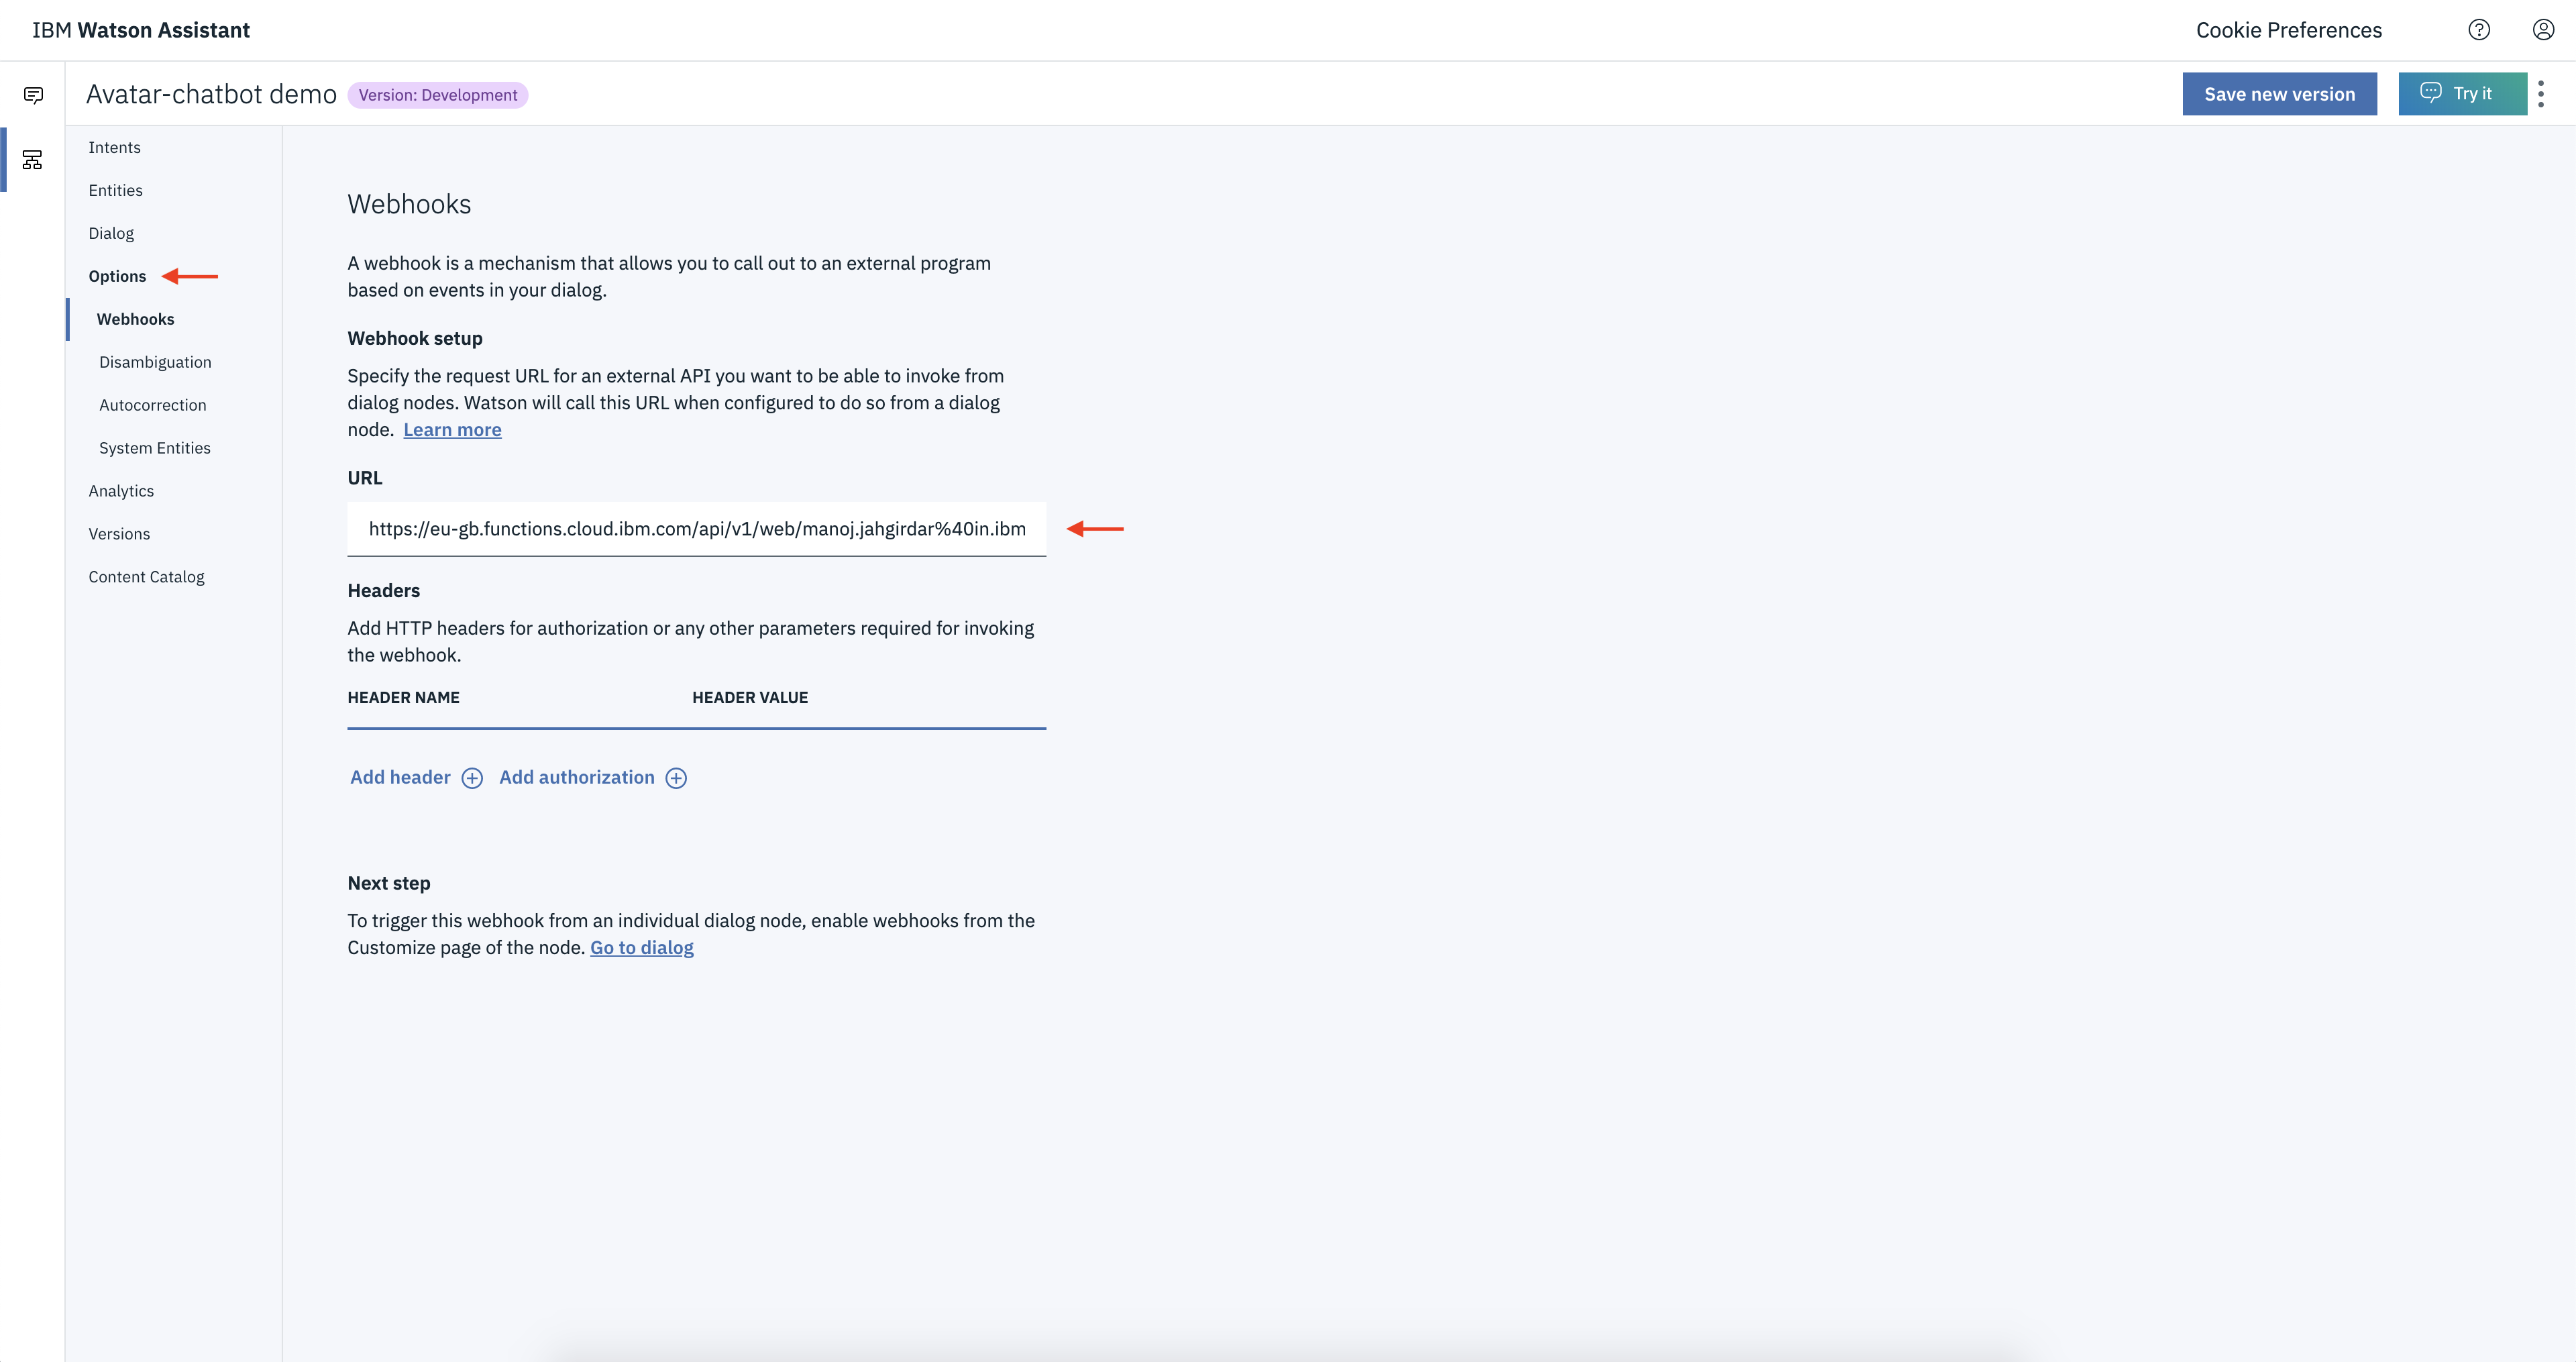Click the plus icon beside Add header
Image resolution: width=2576 pixels, height=1362 pixels.
pos(472,778)
